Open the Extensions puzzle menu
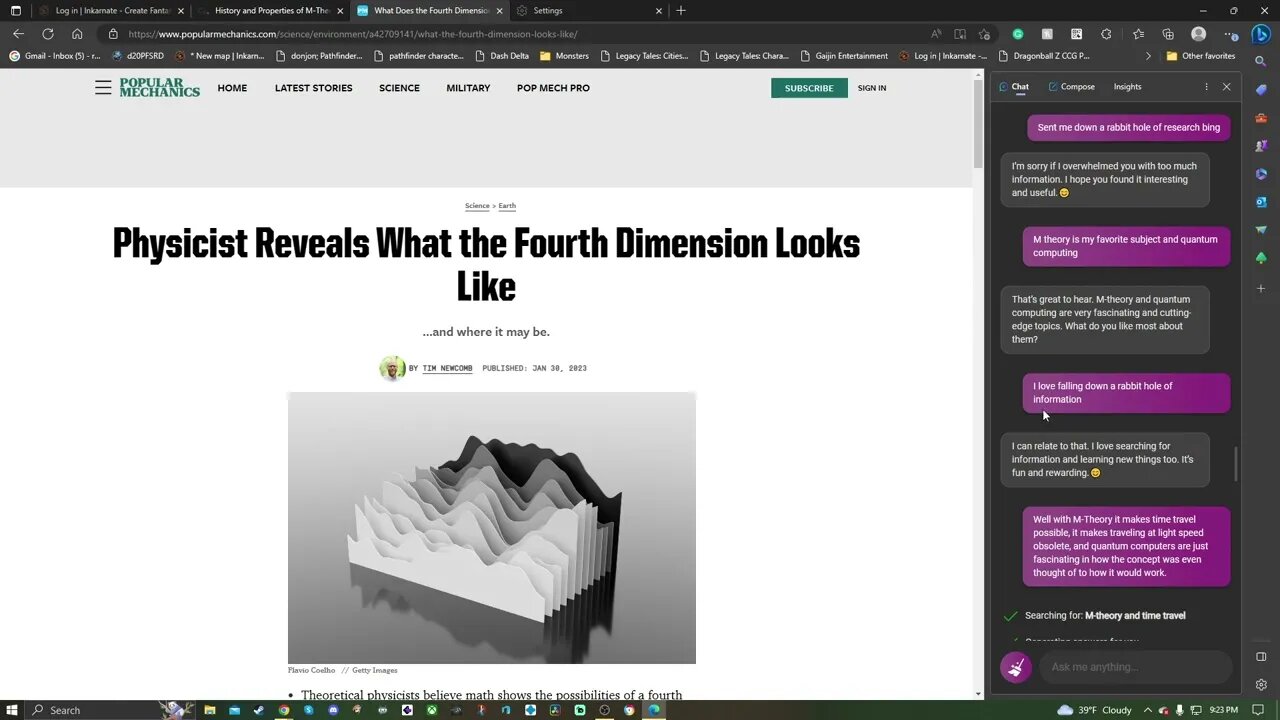1280x720 pixels. click(x=1105, y=34)
